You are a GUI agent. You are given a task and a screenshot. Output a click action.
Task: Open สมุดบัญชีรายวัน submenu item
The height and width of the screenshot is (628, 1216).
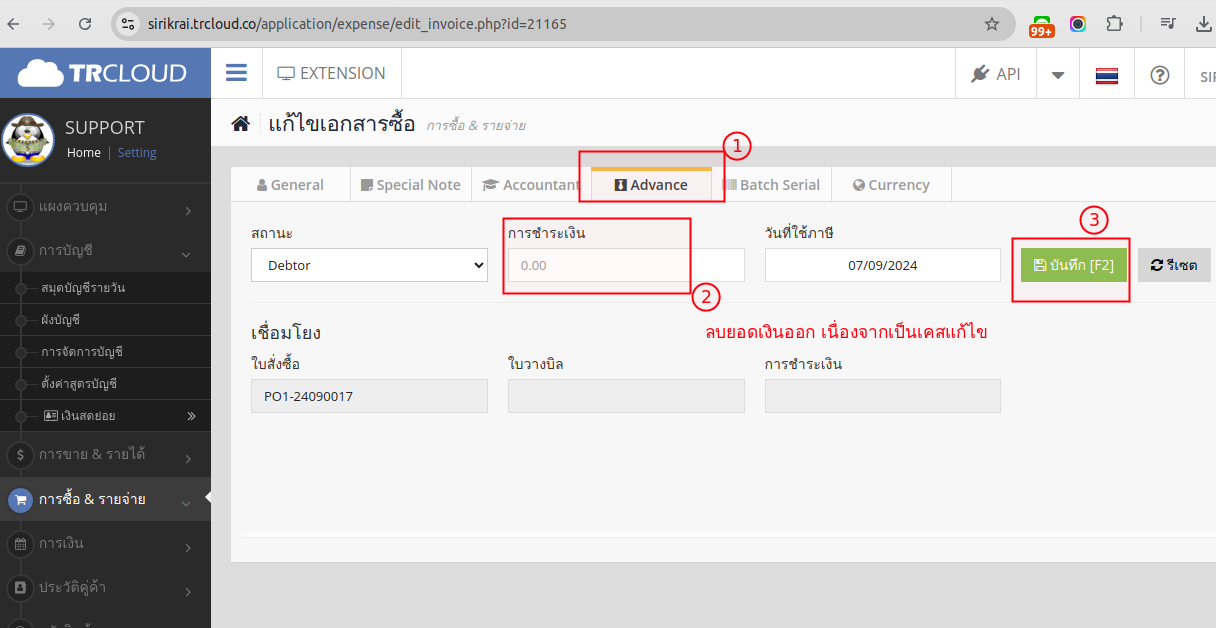[x=105, y=288]
